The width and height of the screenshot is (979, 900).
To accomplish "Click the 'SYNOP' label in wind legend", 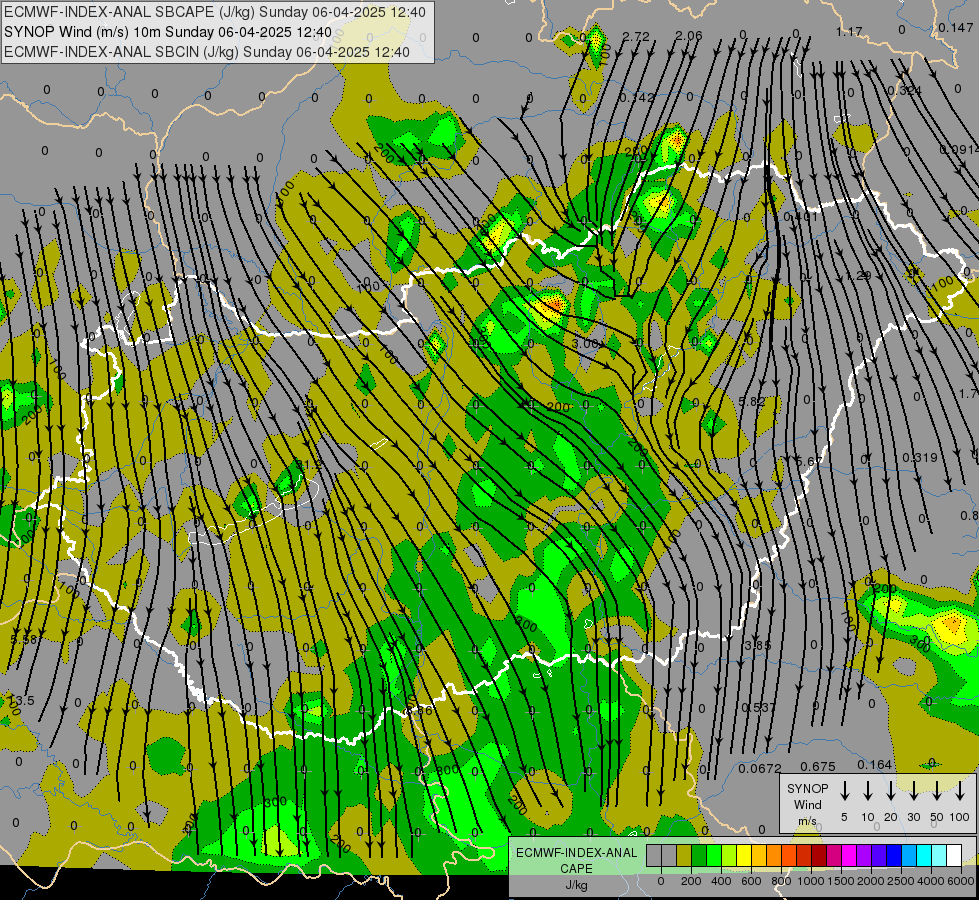I will (807, 788).
